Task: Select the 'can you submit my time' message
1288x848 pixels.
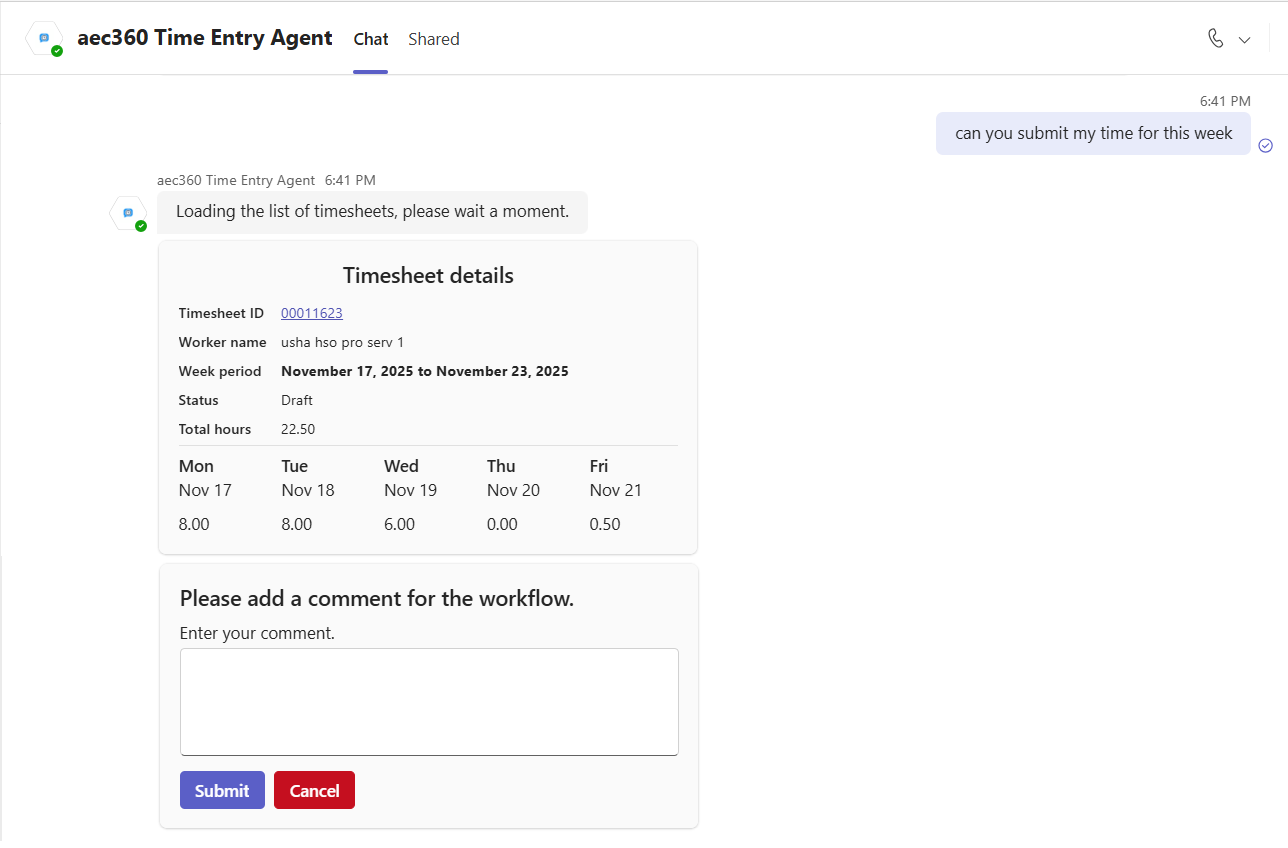Action: 1093,133
